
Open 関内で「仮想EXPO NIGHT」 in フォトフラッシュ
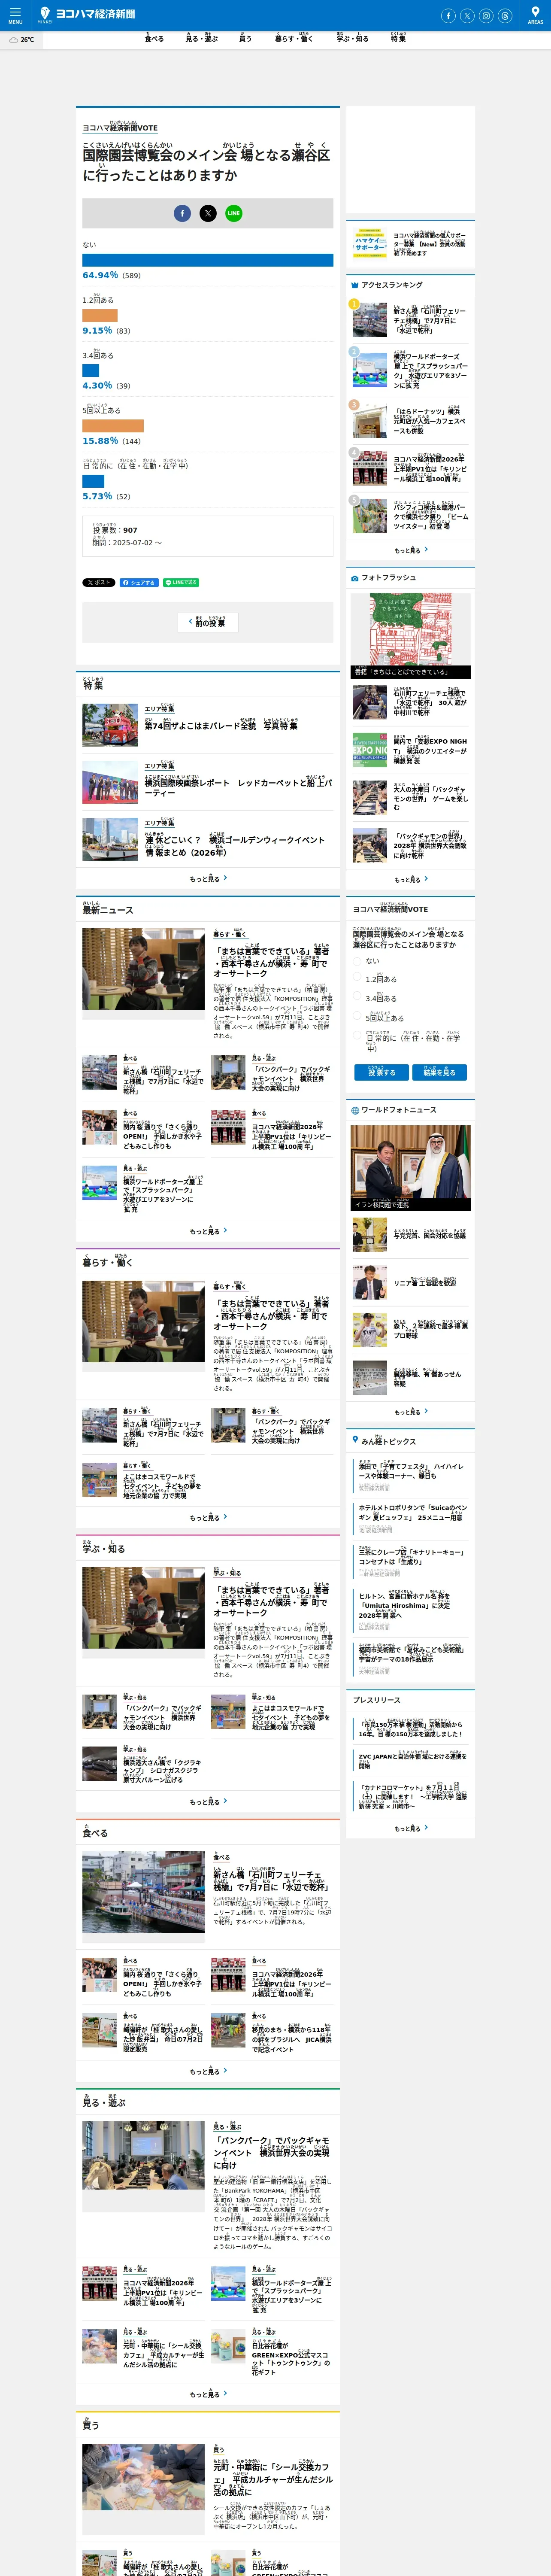tap(430, 750)
